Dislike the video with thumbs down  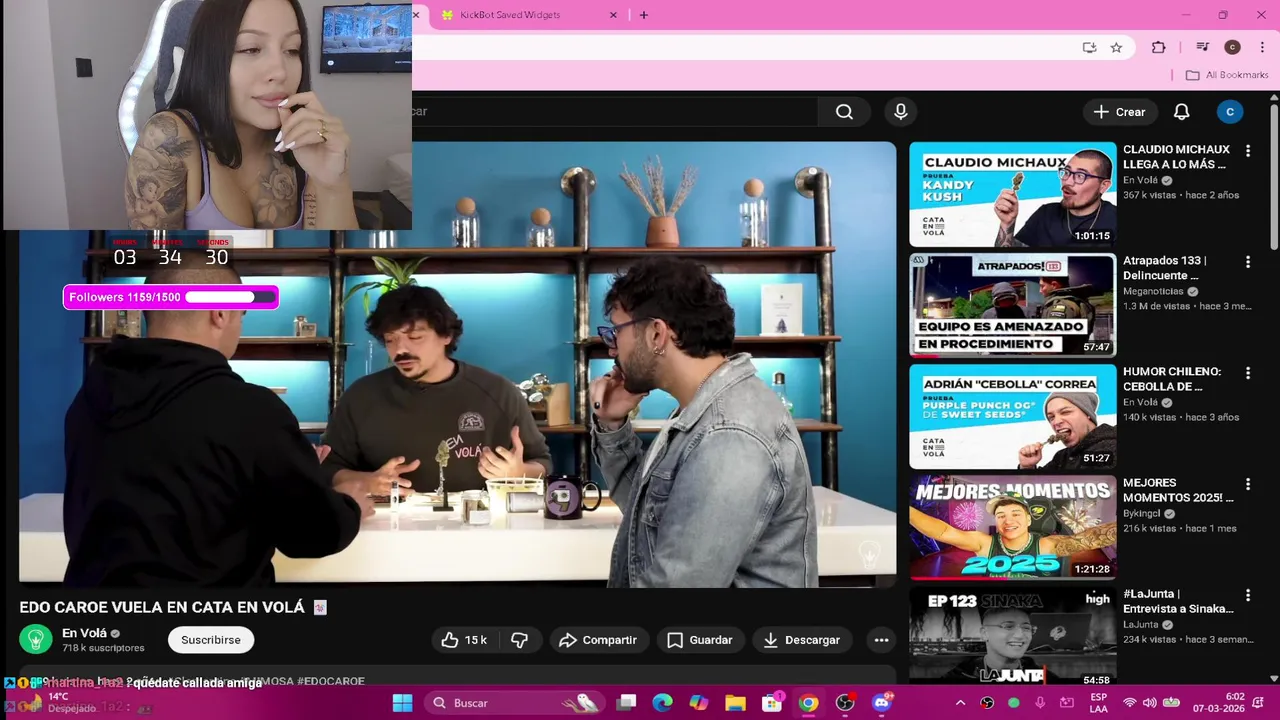pos(519,640)
